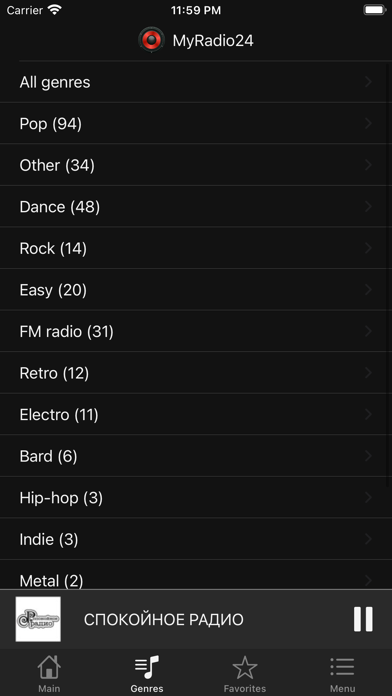
Task: Tap the MyRadio24 speaker logo
Action: pos(152,40)
